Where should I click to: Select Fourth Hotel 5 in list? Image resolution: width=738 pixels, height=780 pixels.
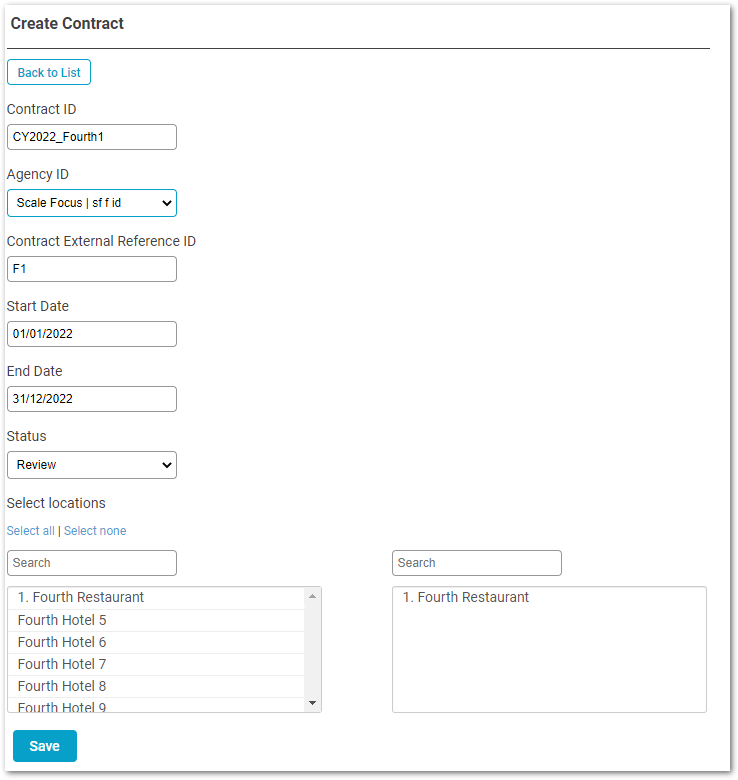point(62,620)
